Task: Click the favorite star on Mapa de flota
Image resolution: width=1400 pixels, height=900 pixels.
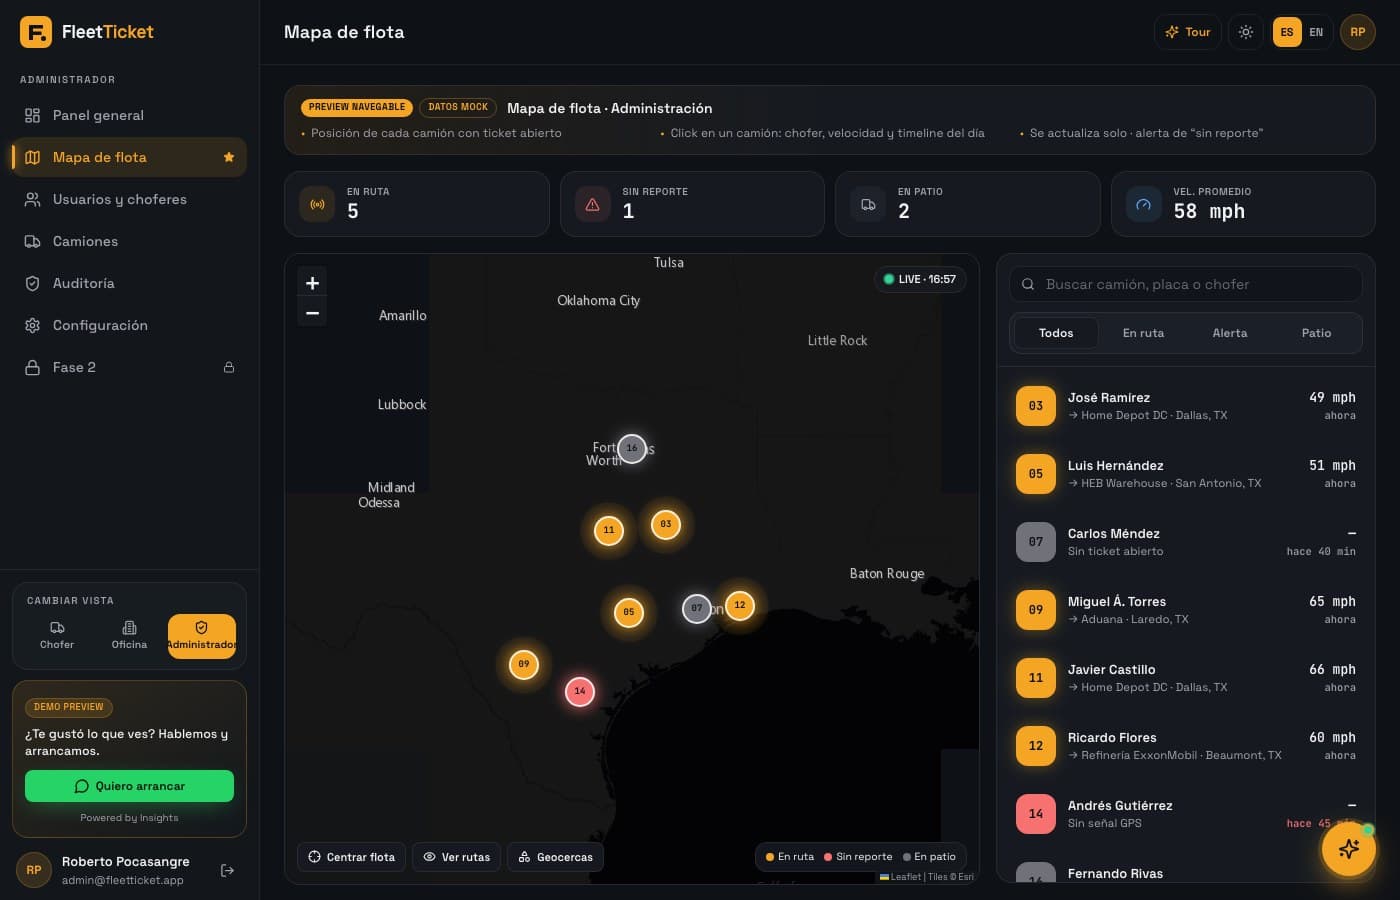Action: coord(229,157)
